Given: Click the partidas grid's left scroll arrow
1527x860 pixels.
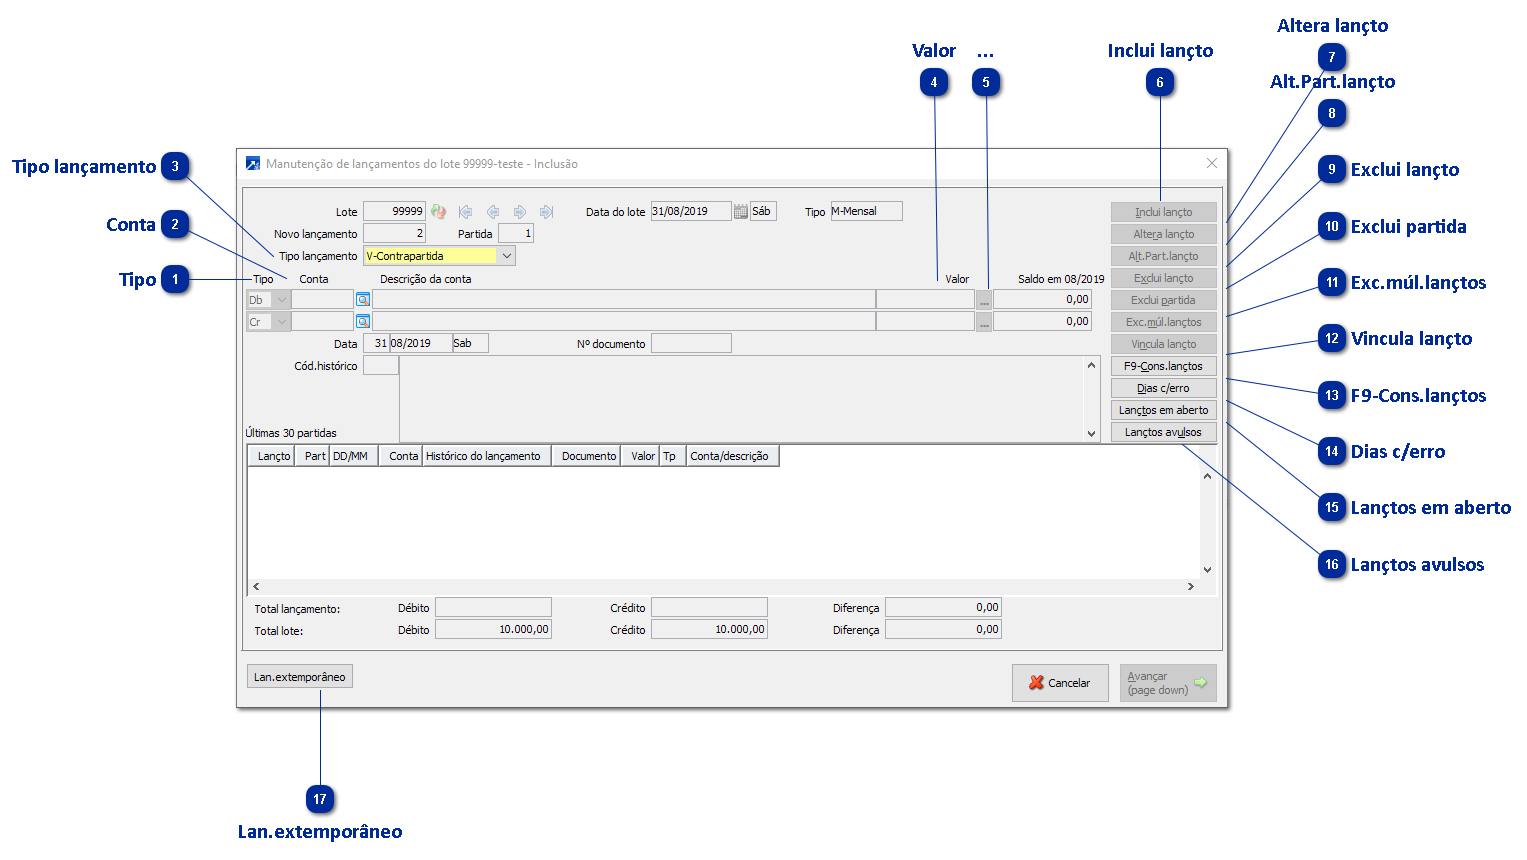Looking at the screenshot, I should [x=256, y=586].
